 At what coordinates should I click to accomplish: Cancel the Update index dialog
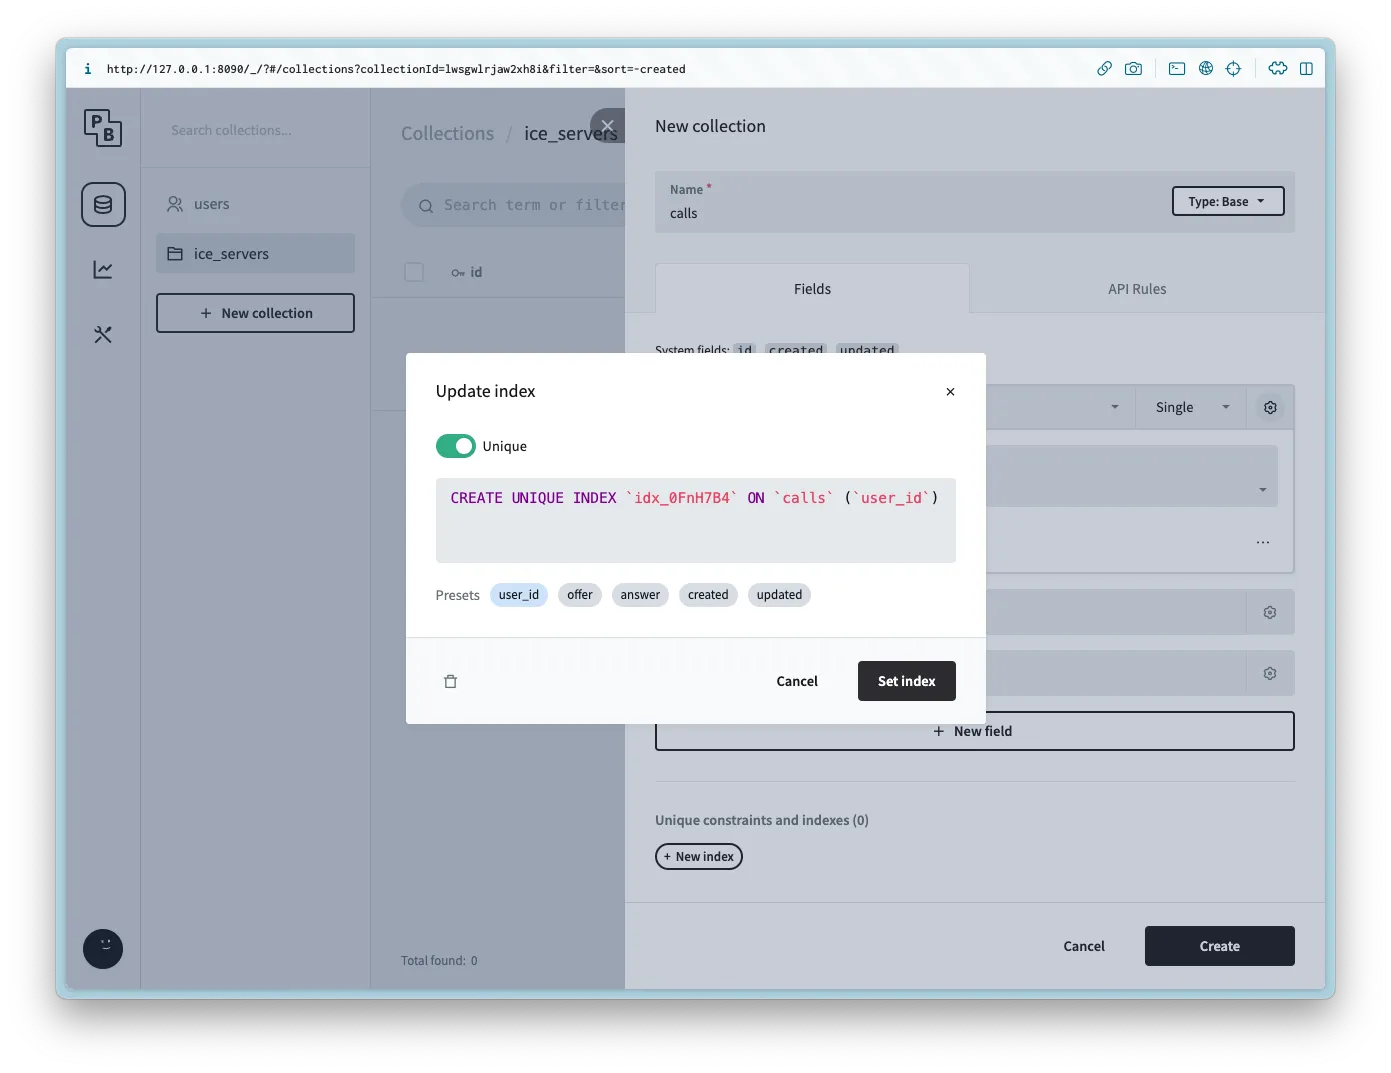(x=797, y=681)
